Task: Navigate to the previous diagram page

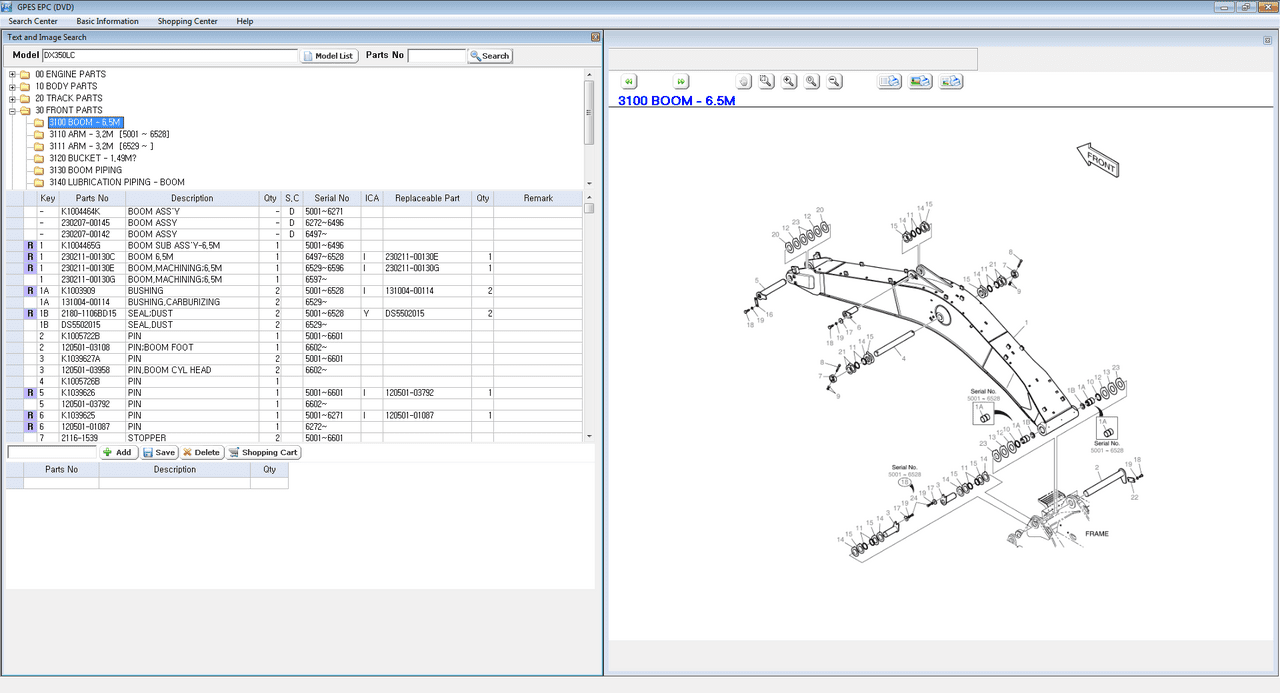Action: 628,81
